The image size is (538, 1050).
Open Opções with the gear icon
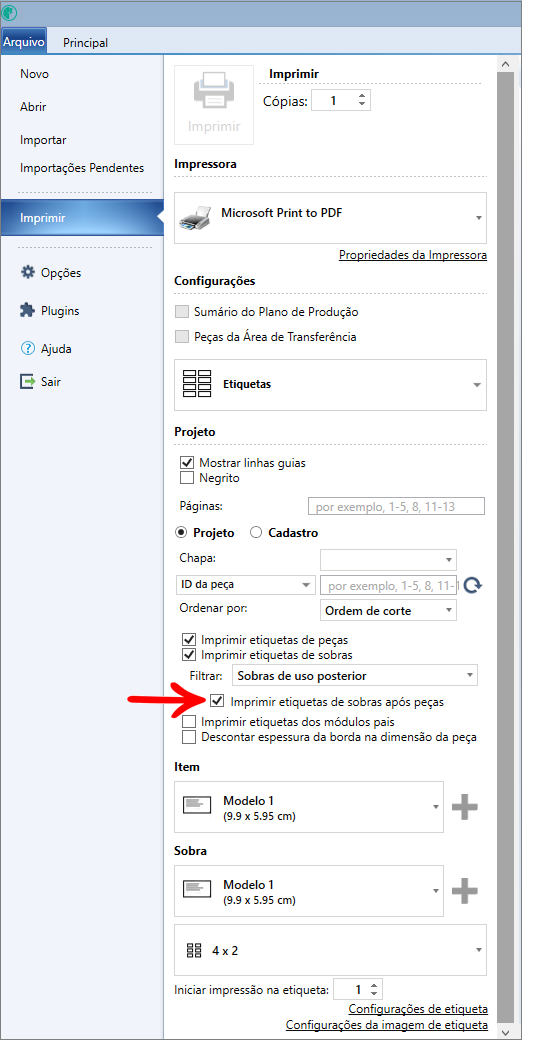[27, 273]
